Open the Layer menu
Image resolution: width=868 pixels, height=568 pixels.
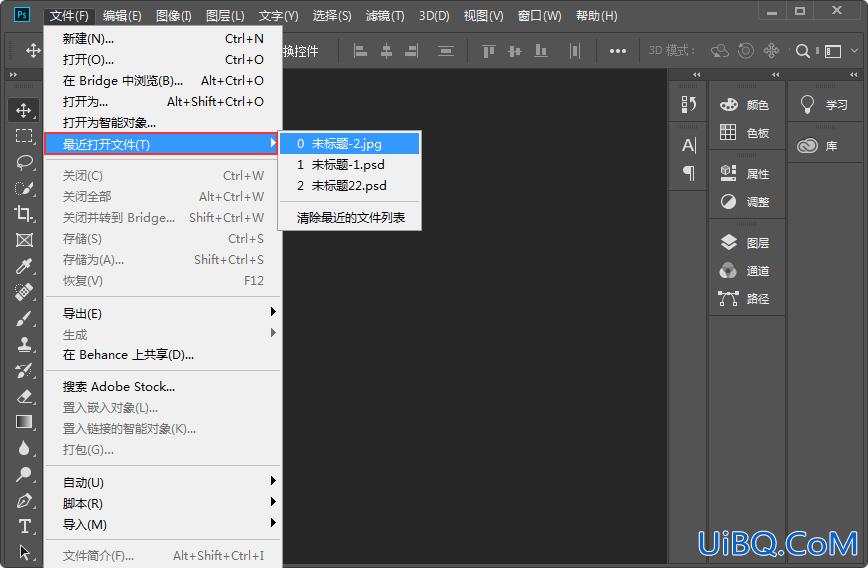coord(225,16)
